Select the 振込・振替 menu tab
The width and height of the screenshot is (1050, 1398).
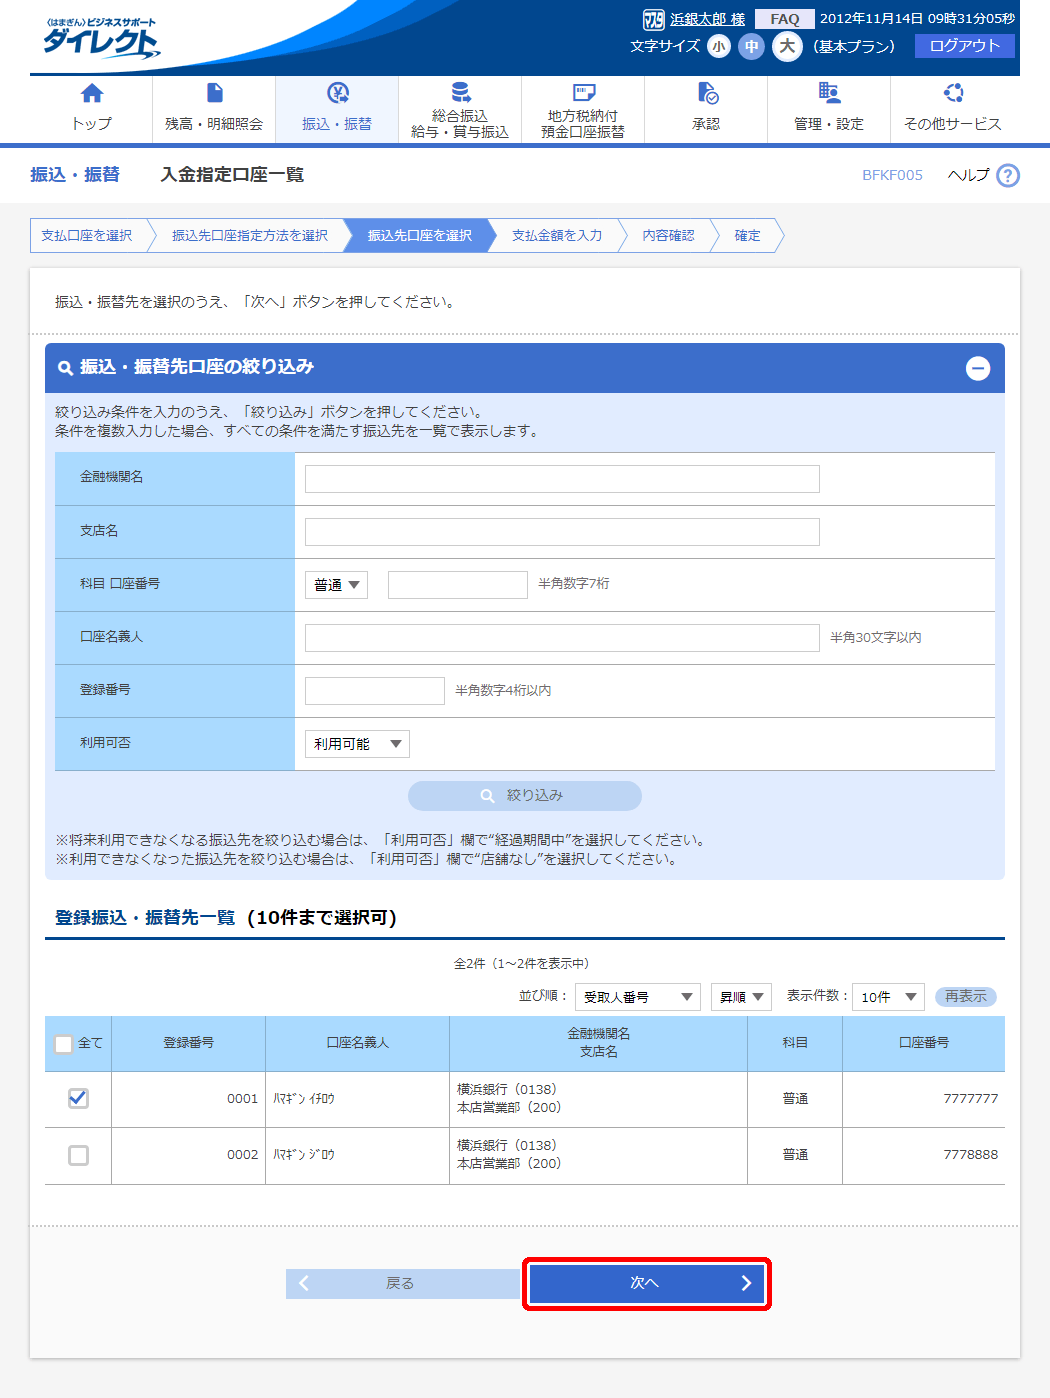(x=337, y=110)
